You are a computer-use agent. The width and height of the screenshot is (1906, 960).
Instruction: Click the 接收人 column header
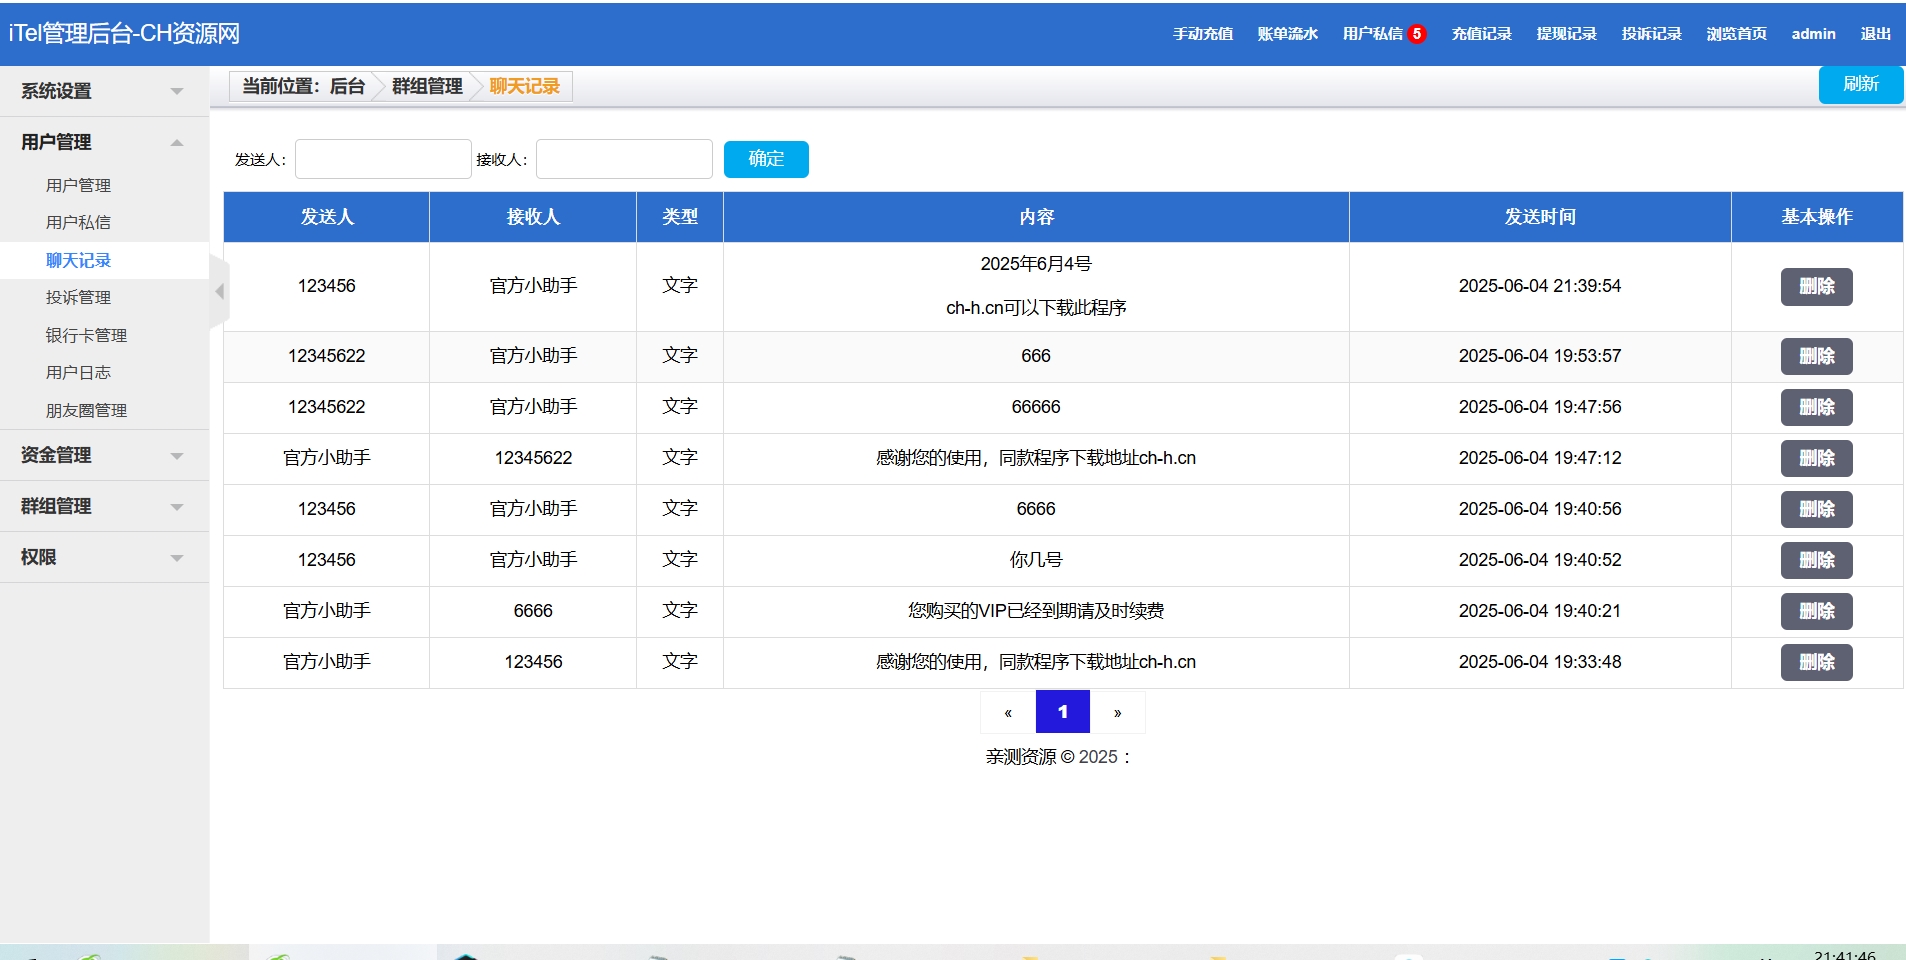(533, 217)
